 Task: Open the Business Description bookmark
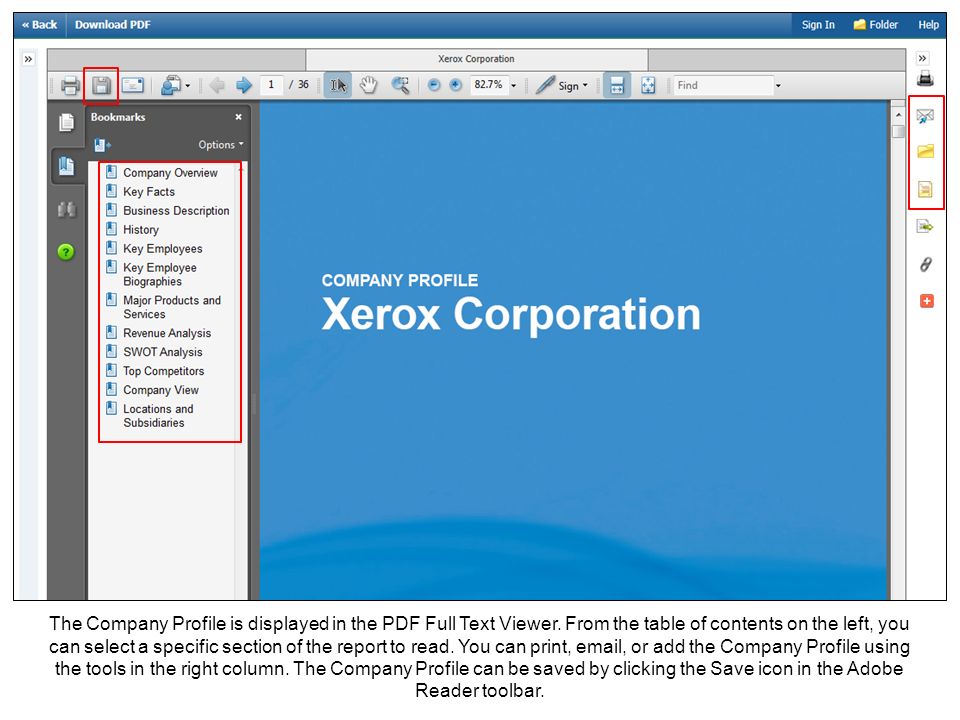click(x=176, y=211)
